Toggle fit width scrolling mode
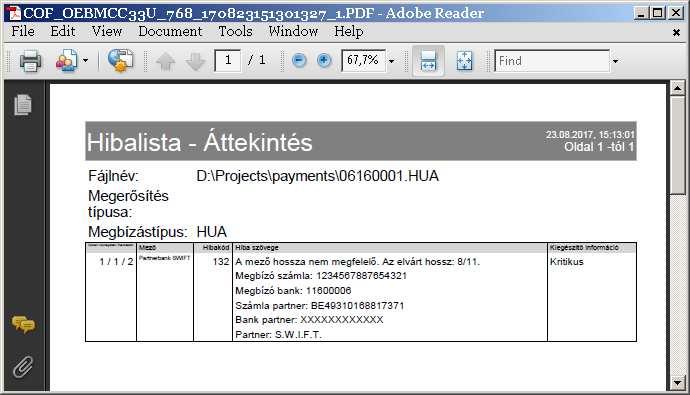690x395 pixels. 428,61
